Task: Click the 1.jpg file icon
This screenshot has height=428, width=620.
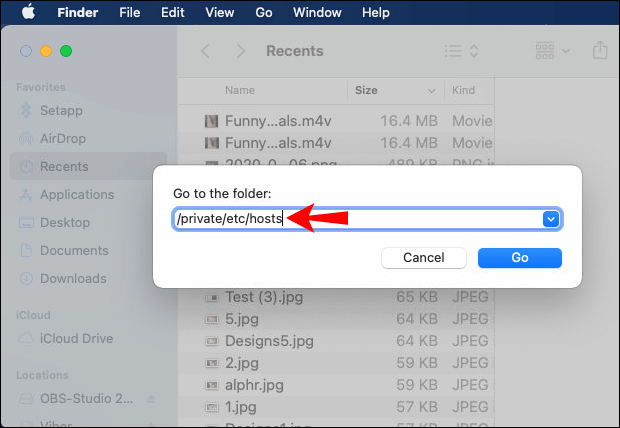Action: (212, 407)
